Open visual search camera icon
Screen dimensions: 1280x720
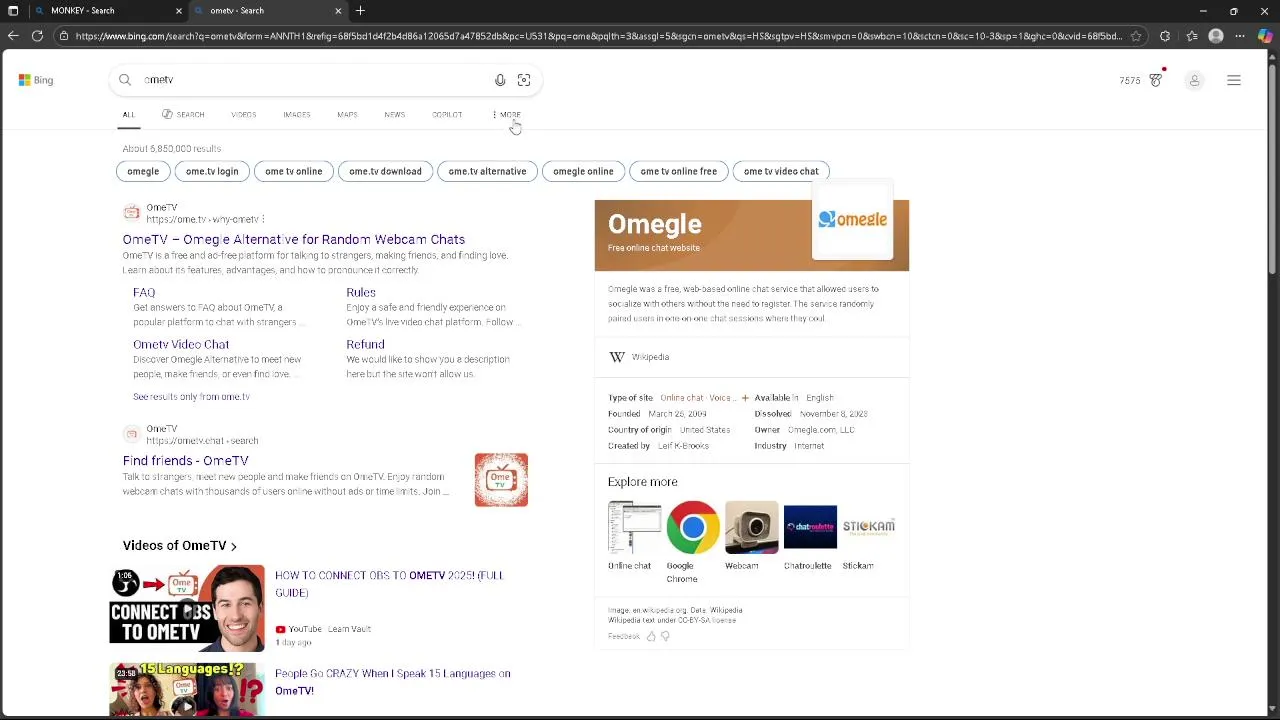(x=524, y=80)
